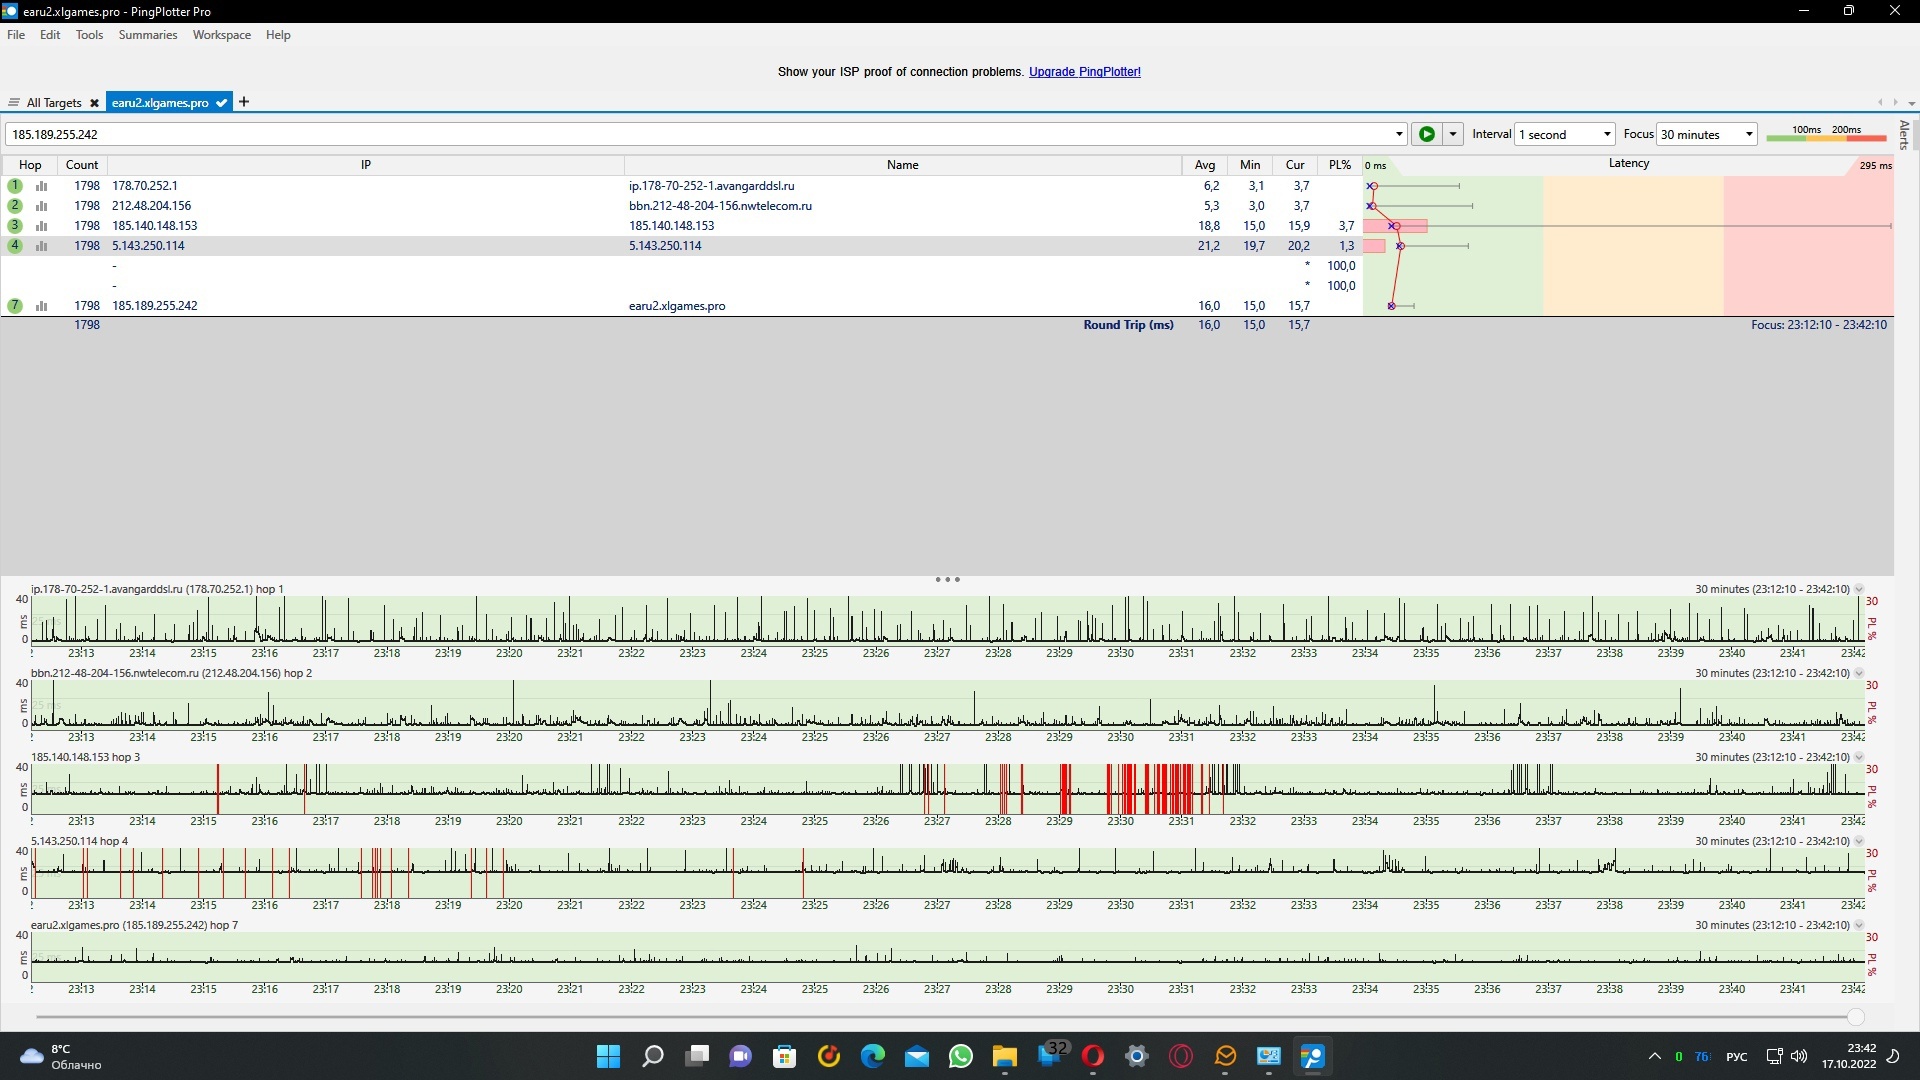The width and height of the screenshot is (1920, 1080).
Task: Click the green hop 7 number badge
Action: pyautogui.click(x=15, y=306)
